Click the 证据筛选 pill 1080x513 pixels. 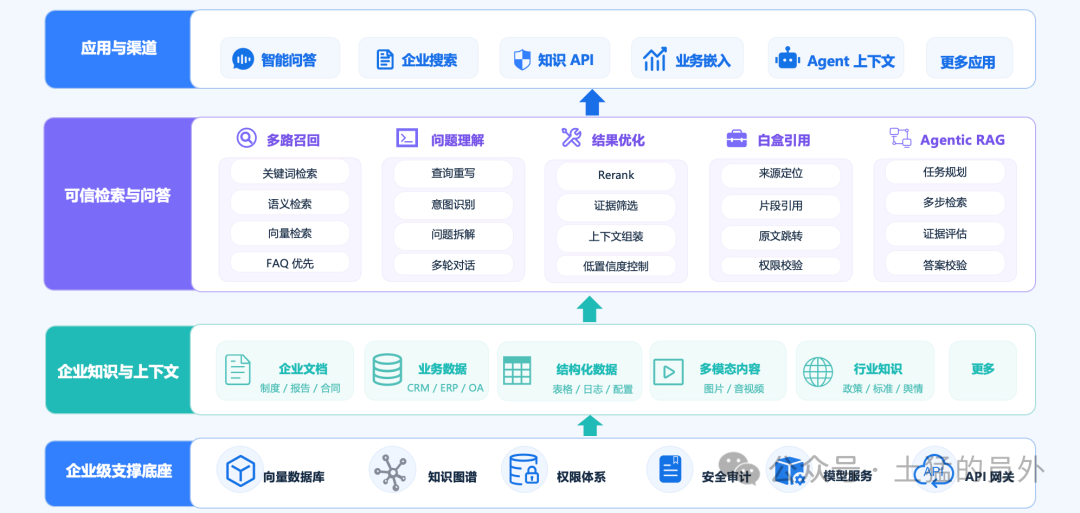click(x=616, y=206)
